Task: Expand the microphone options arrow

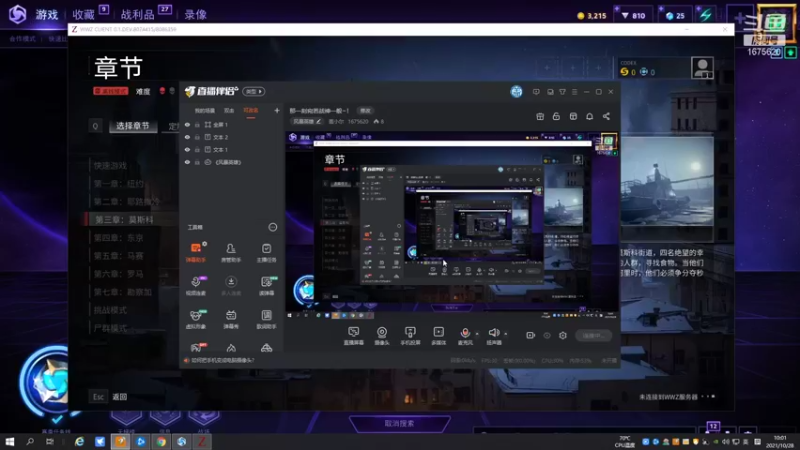Action: [x=477, y=334]
